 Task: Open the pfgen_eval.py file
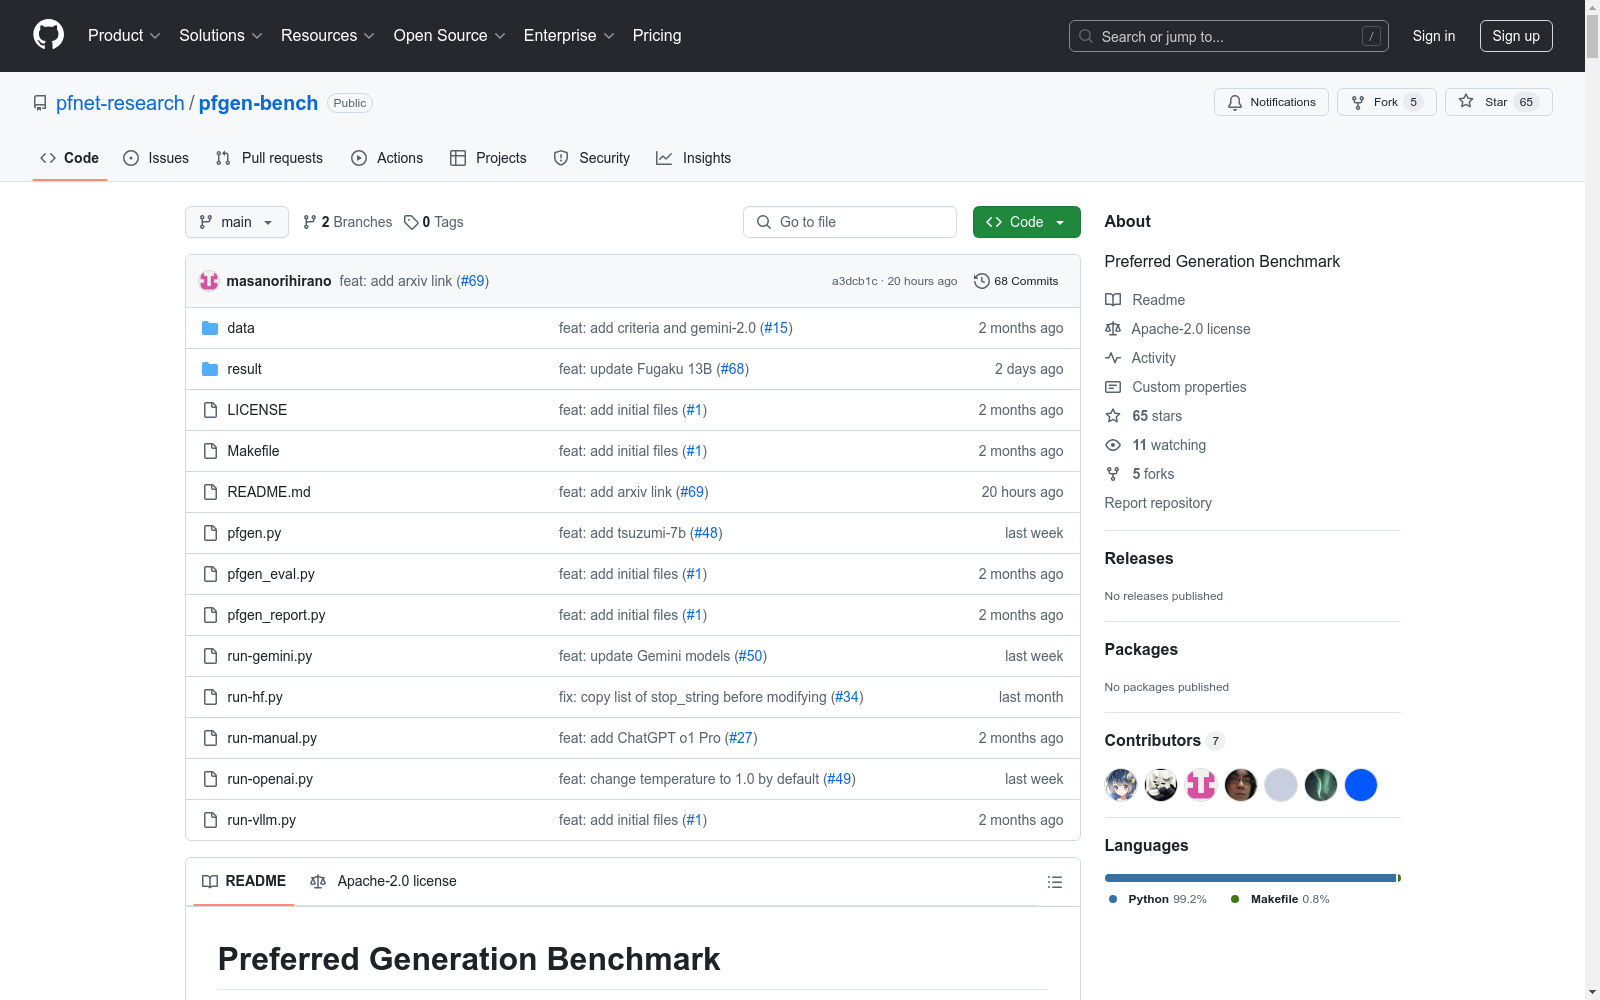[x=271, y=574]
